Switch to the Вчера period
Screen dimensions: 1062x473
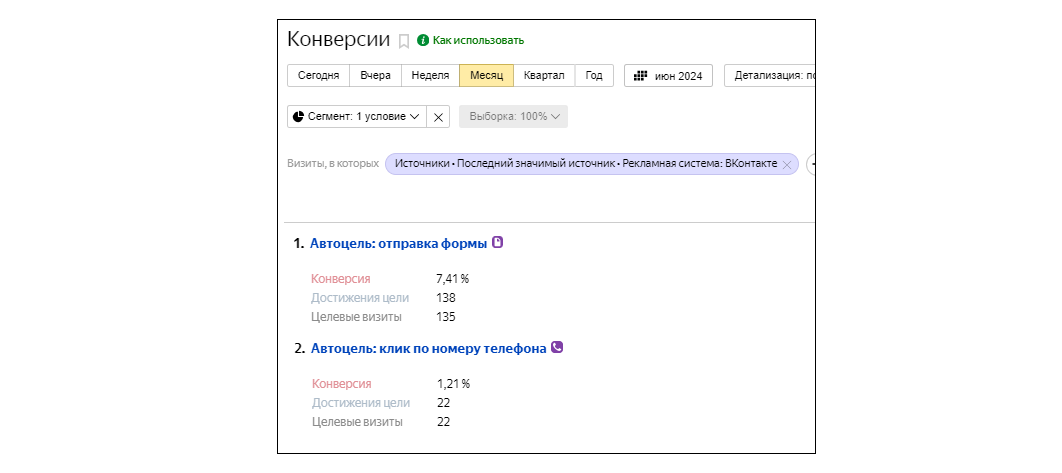coord(375,76)
